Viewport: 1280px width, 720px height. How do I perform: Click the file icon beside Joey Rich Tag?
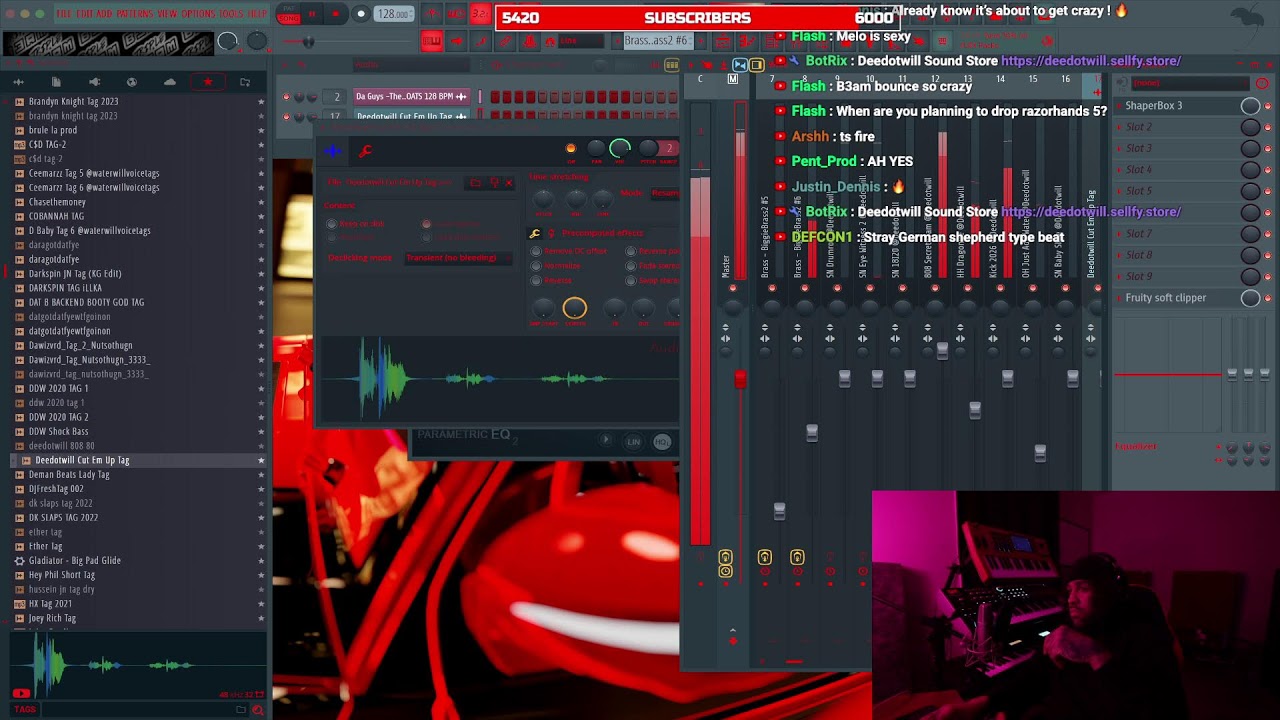click(x=19, y=618)
